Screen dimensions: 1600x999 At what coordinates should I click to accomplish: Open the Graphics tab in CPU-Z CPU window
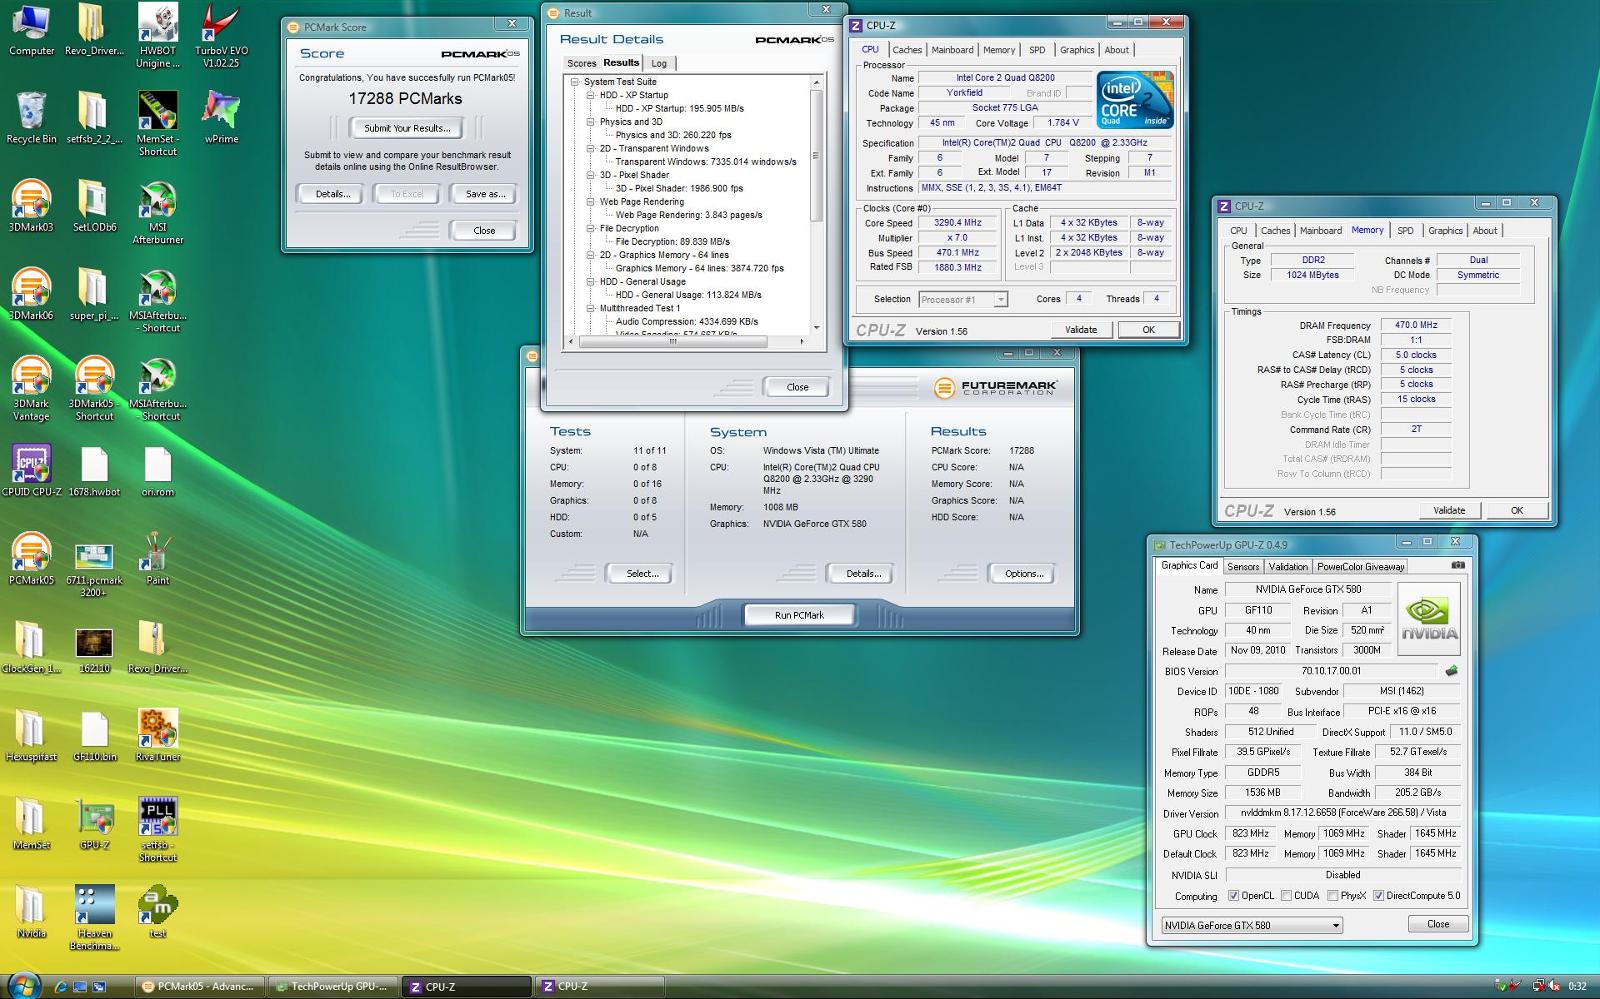[1077, 50]
